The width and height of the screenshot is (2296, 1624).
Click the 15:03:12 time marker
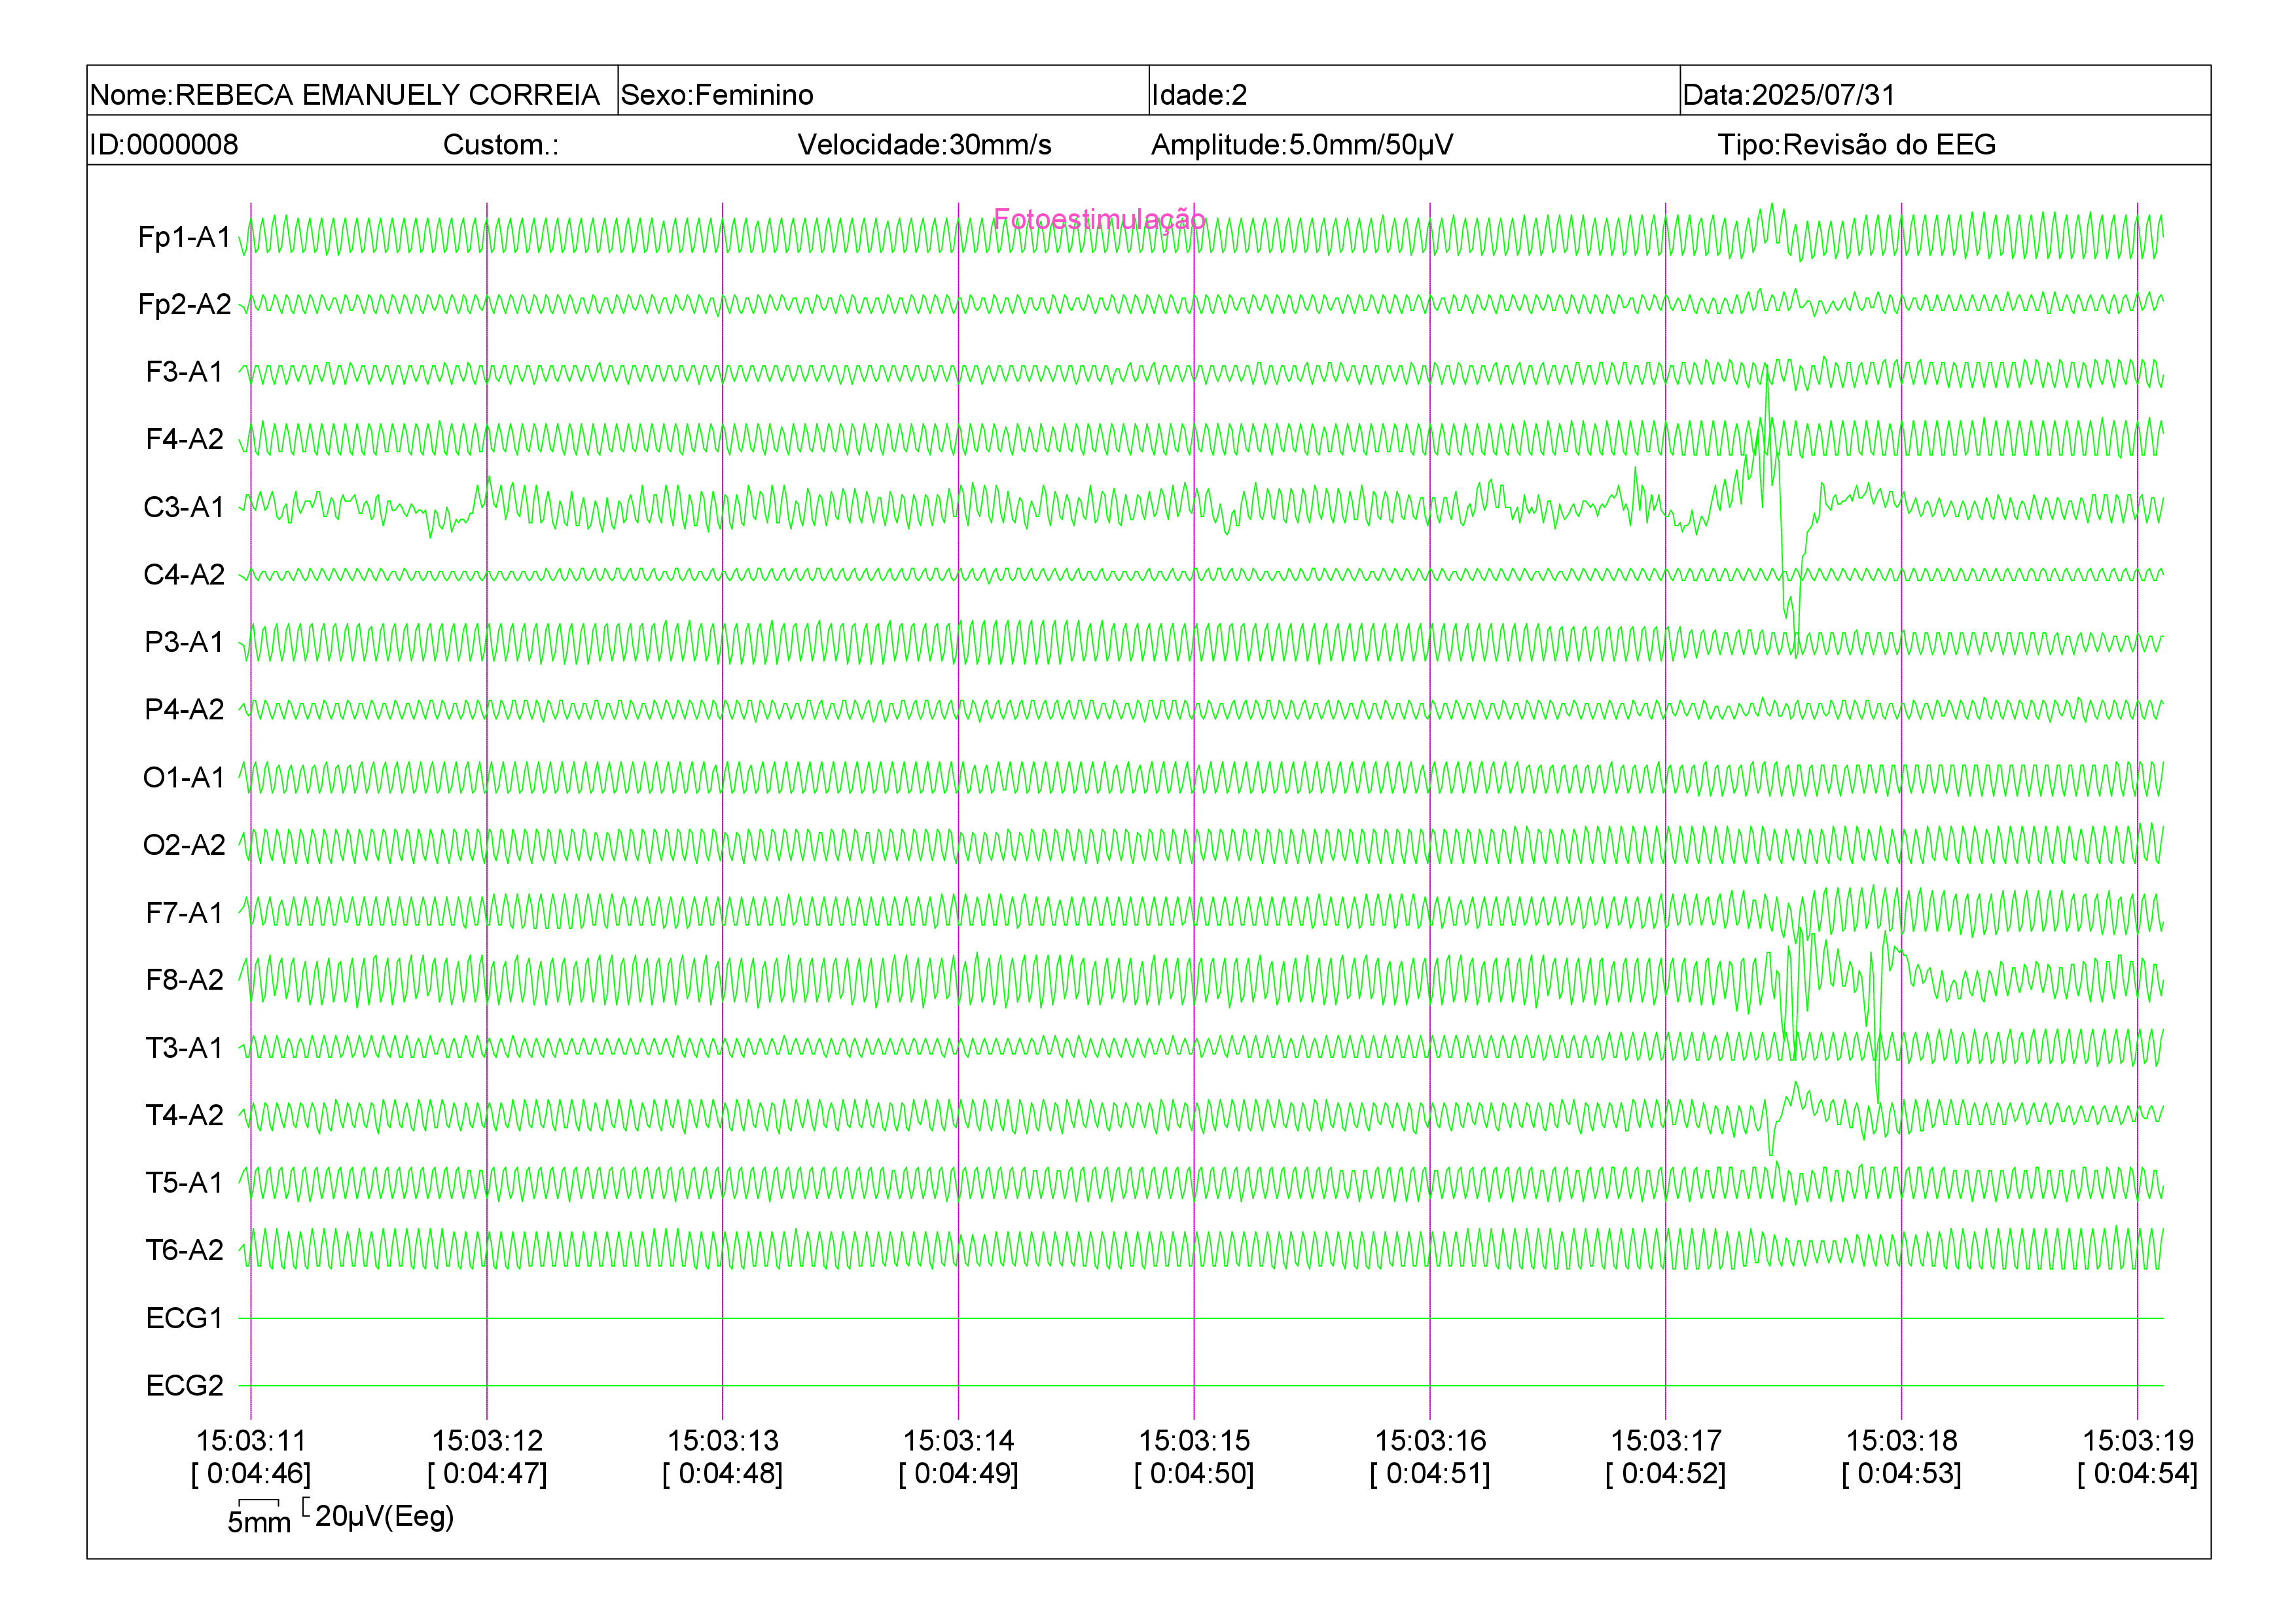tap(487, 1441)
